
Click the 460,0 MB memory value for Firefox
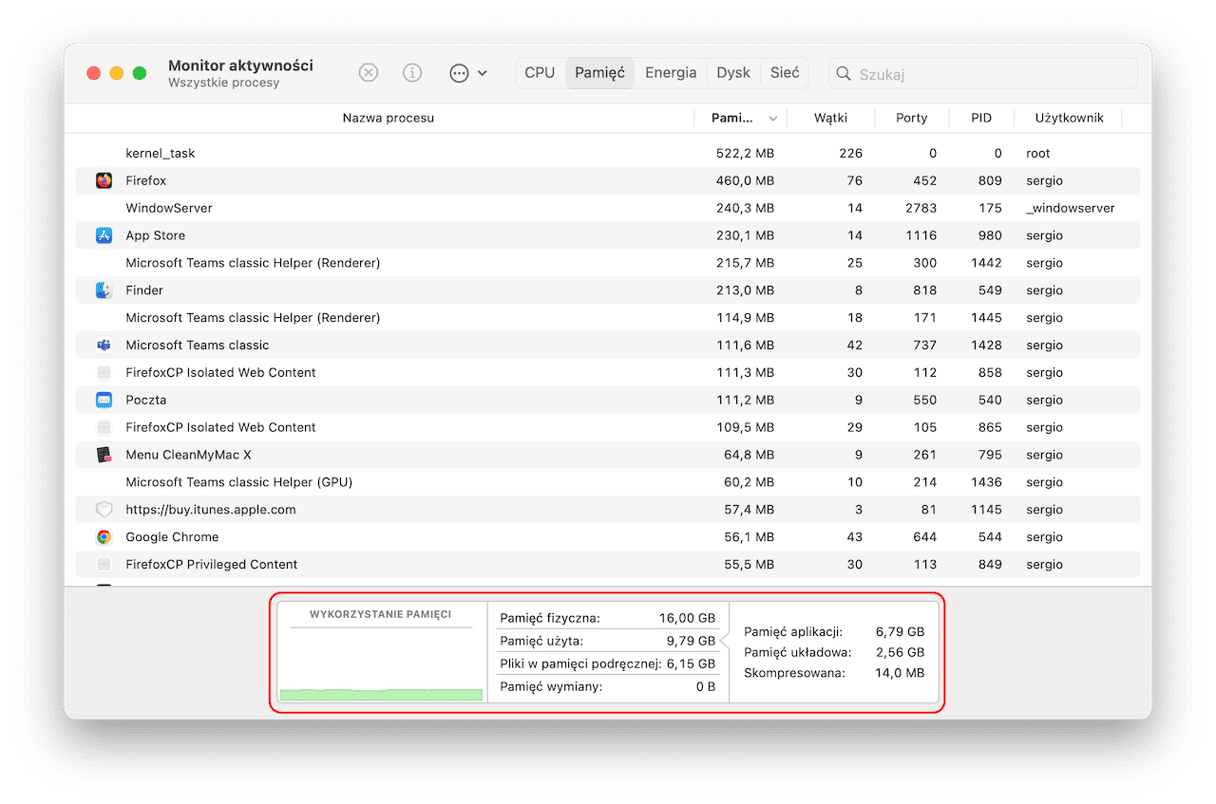point(744,181)
